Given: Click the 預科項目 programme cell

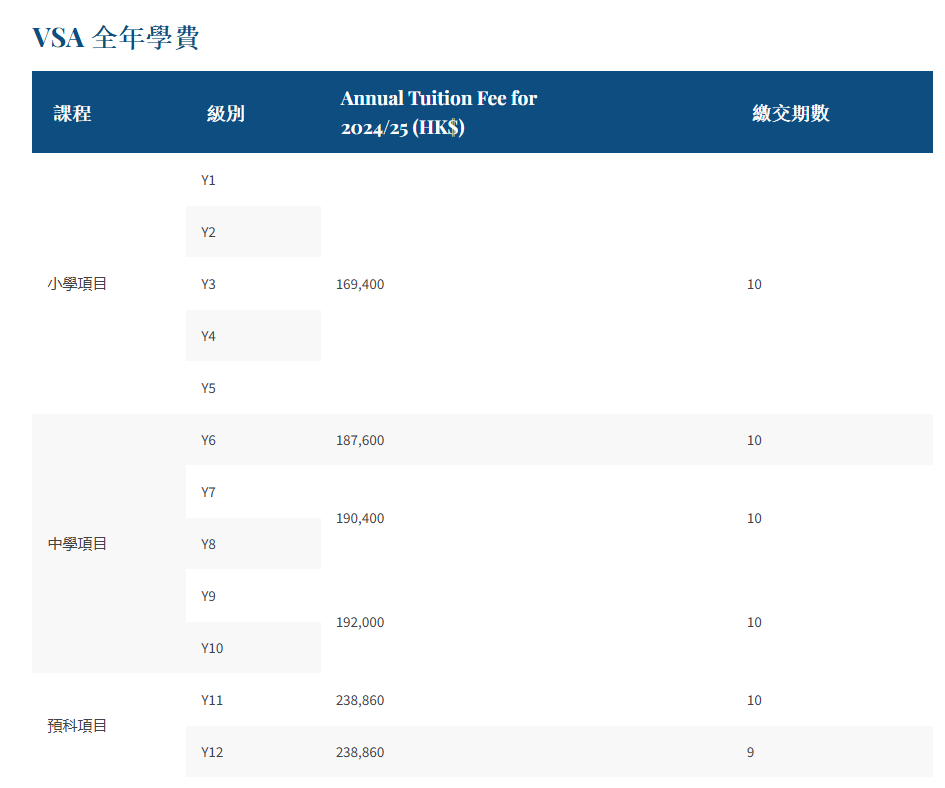Looking at the screenshot, I should coord(77,726).
